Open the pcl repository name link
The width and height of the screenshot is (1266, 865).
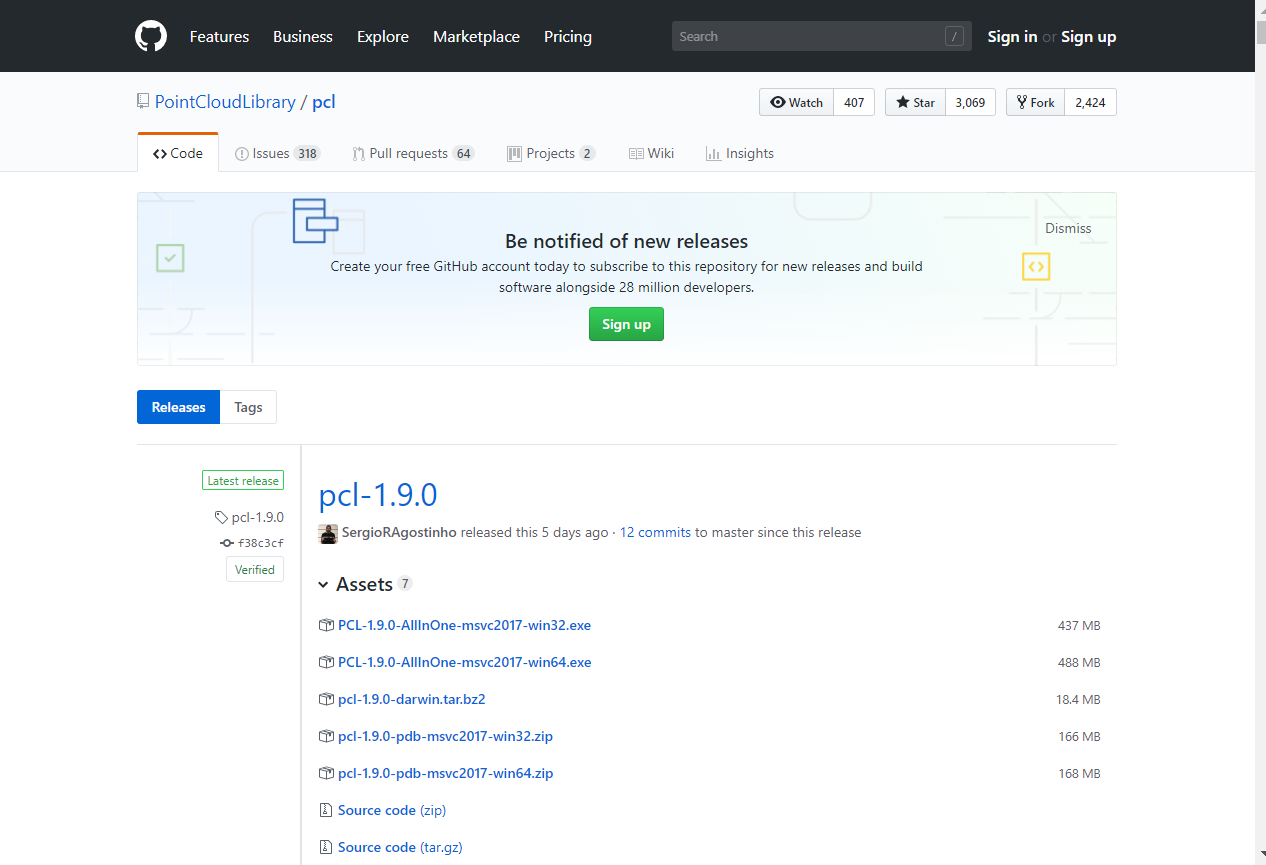(324, 102)
